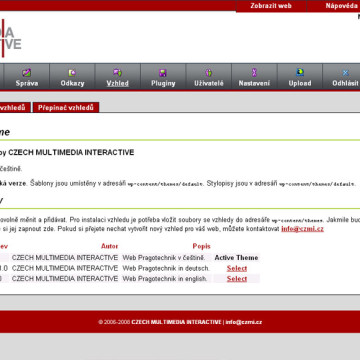Go to the Vzhled menu label
Viewport: 360px width, 360px height.
coord(118,83)
